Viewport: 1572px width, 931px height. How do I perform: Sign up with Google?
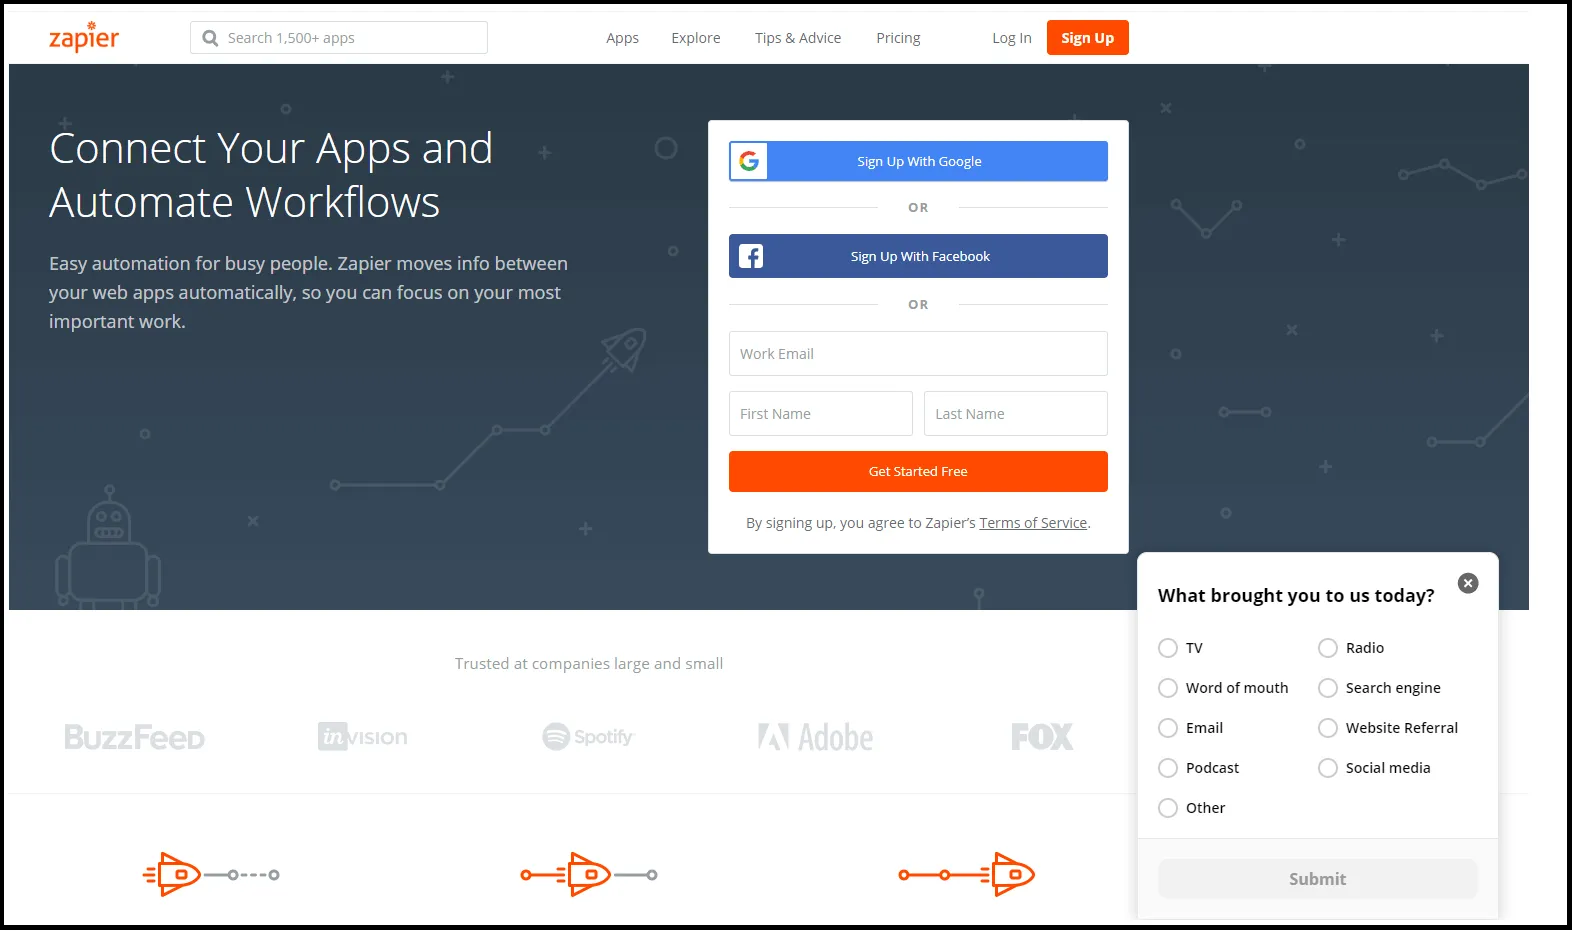pos(918,161)
